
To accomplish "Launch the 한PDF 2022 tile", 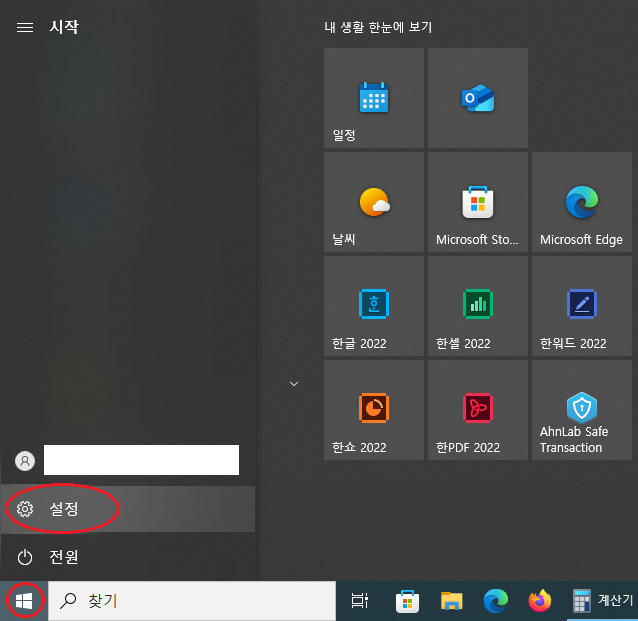I will tap(478, 410).
